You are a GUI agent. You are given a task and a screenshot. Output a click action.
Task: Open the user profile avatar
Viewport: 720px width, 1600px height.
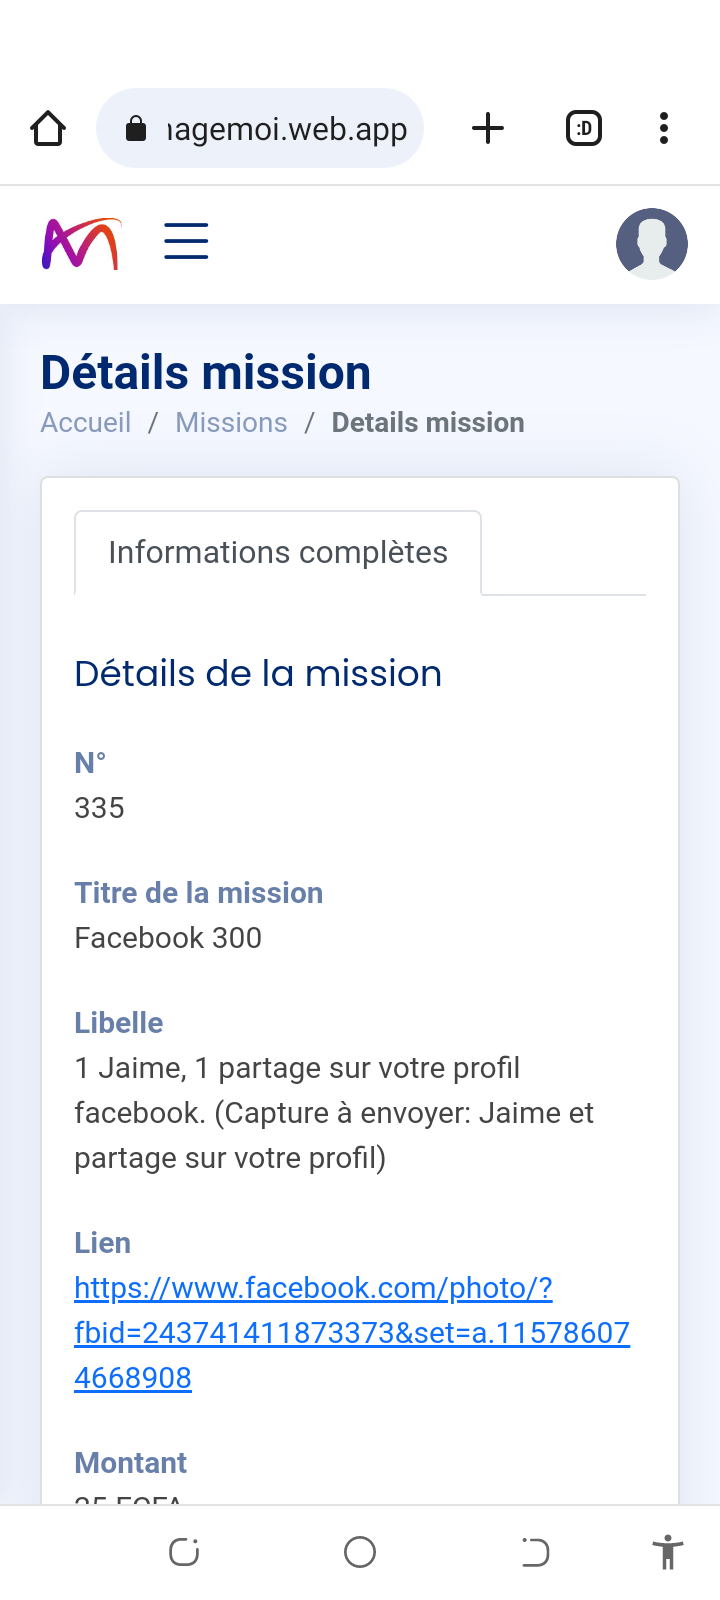tap(652, 244)
